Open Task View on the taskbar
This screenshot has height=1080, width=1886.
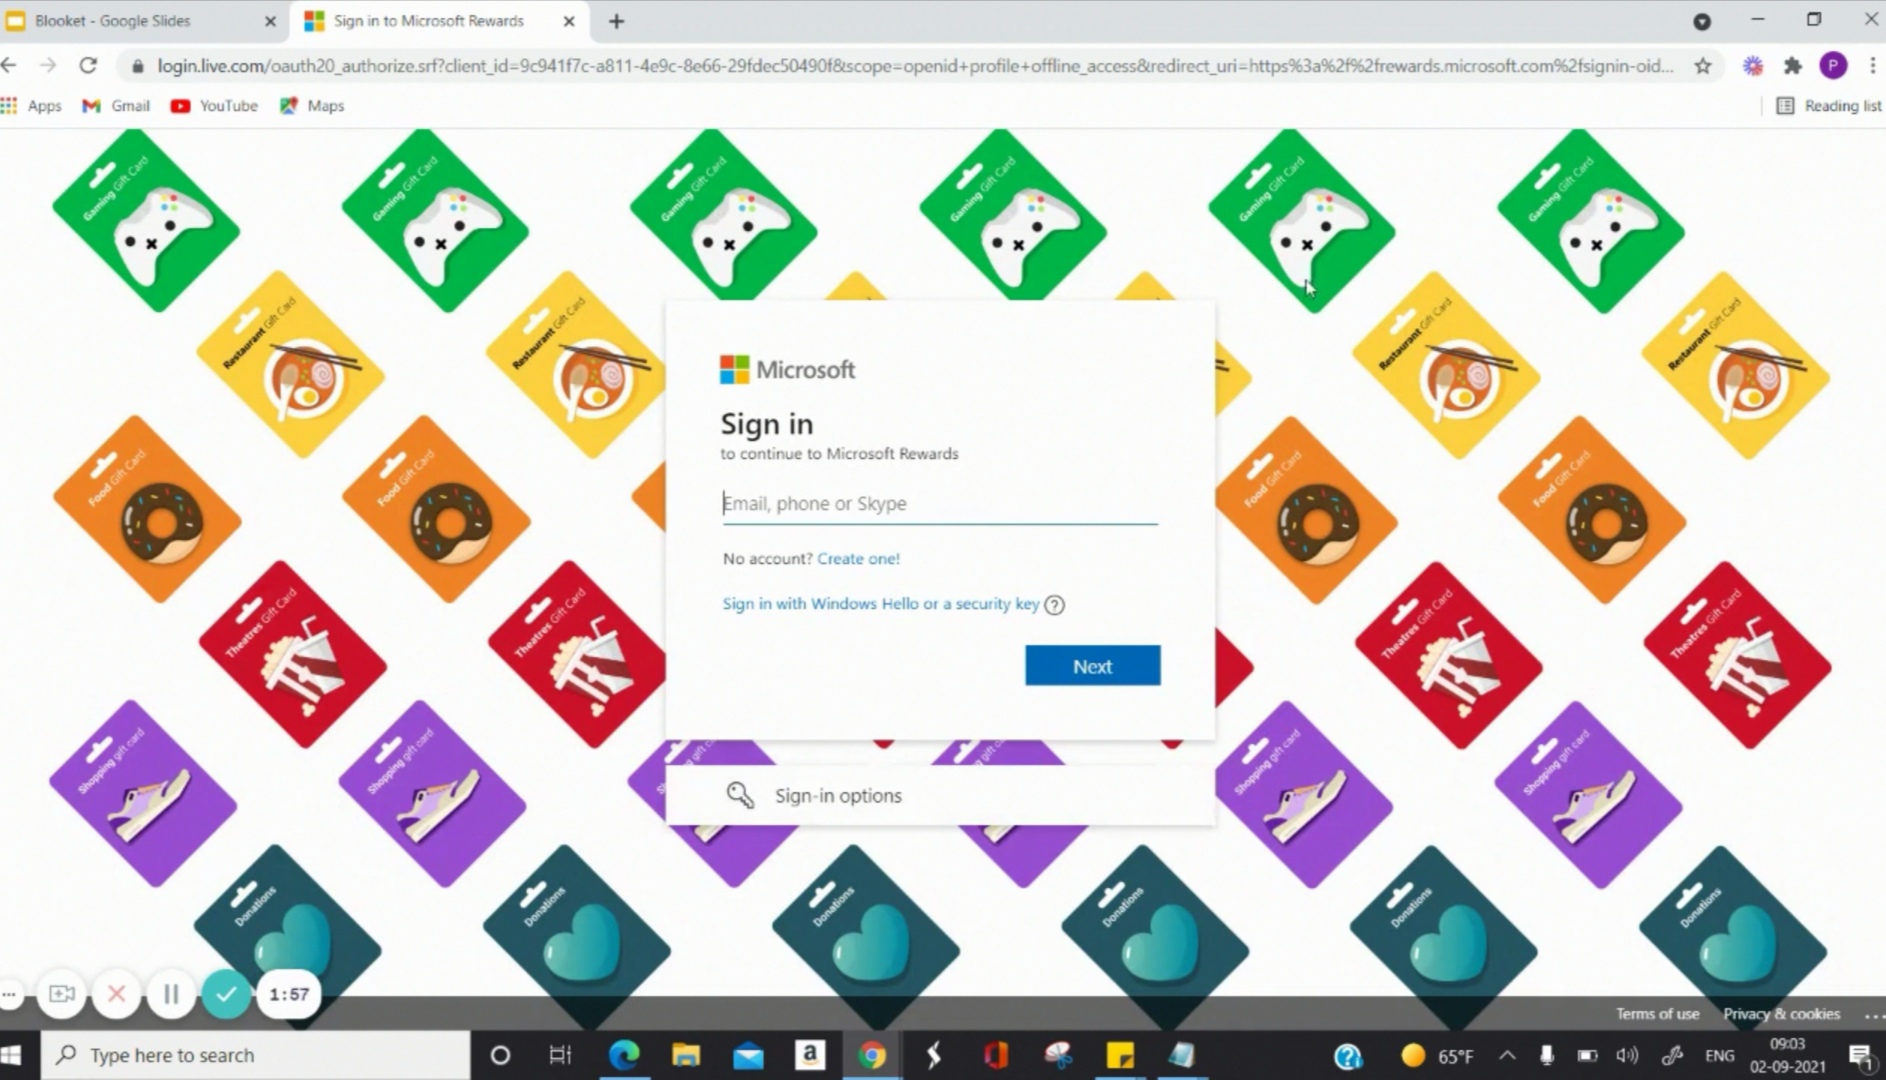(560, 1055)
